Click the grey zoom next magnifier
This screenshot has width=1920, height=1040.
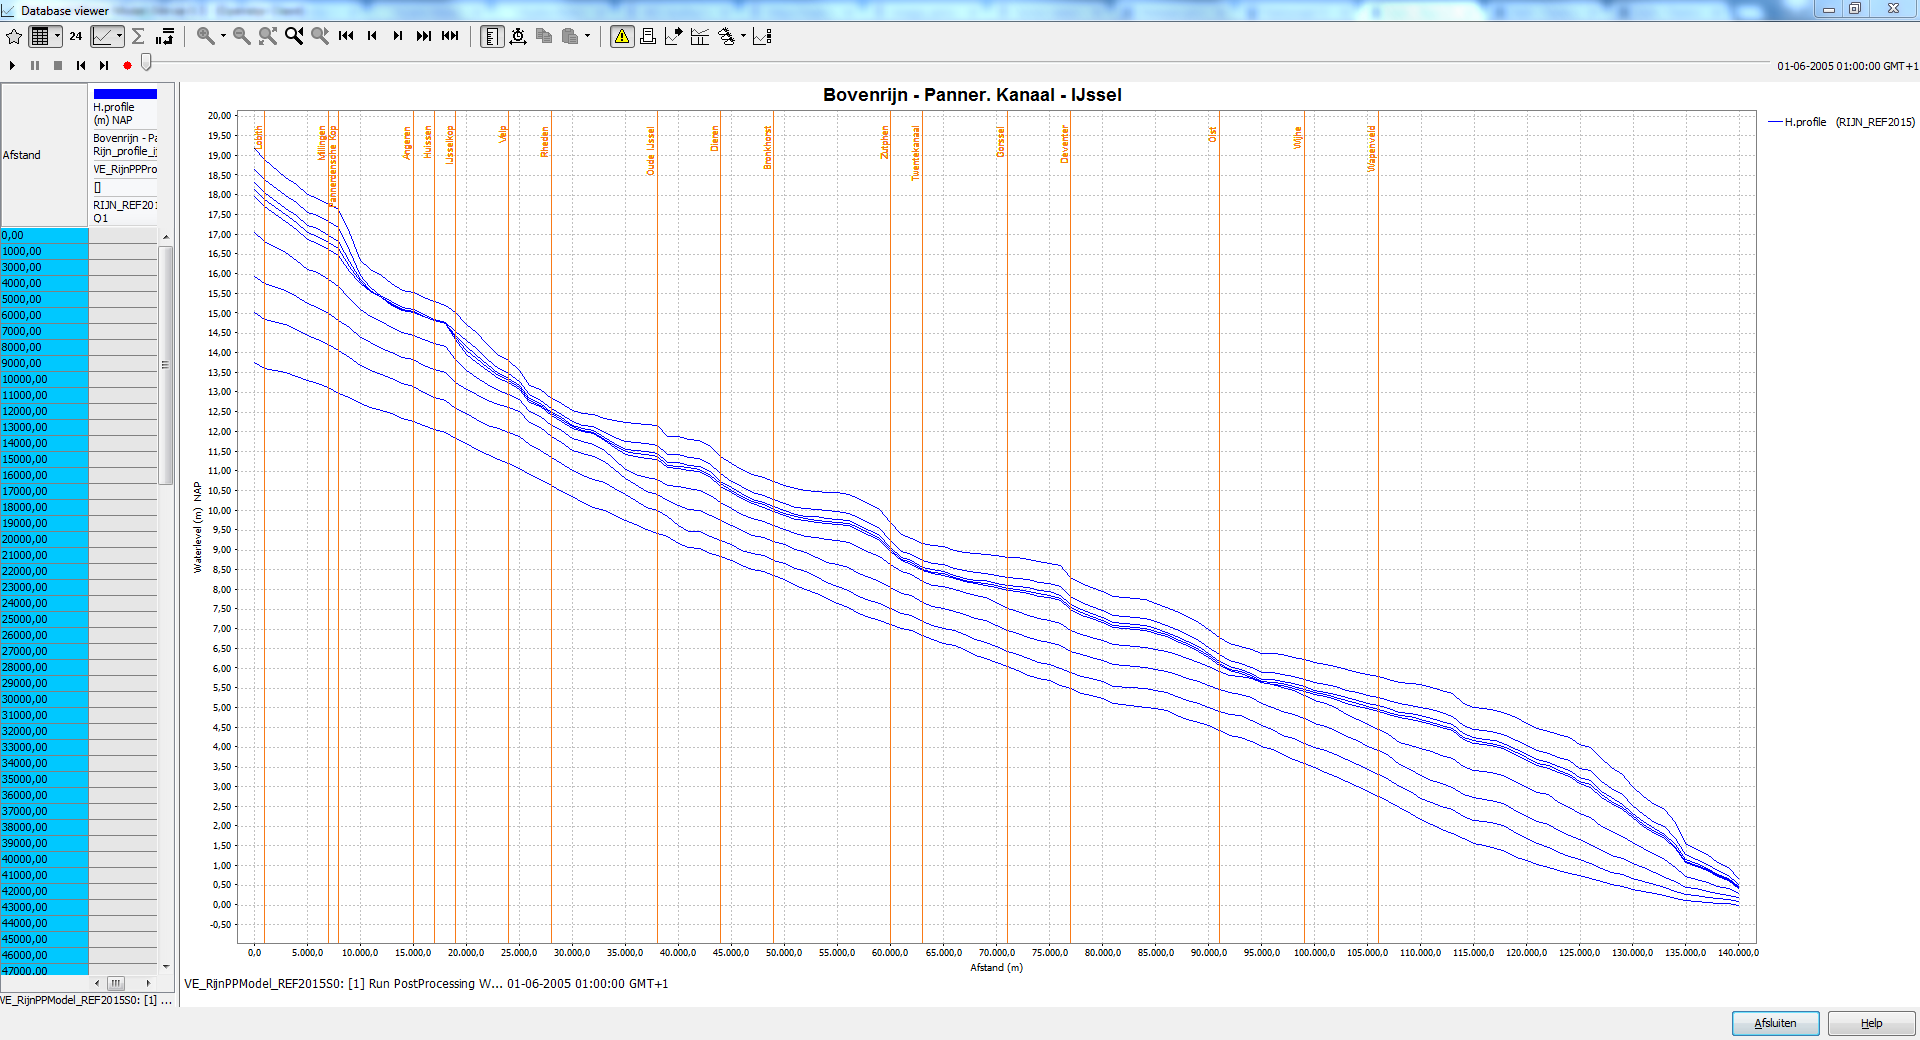pos(320,36)
